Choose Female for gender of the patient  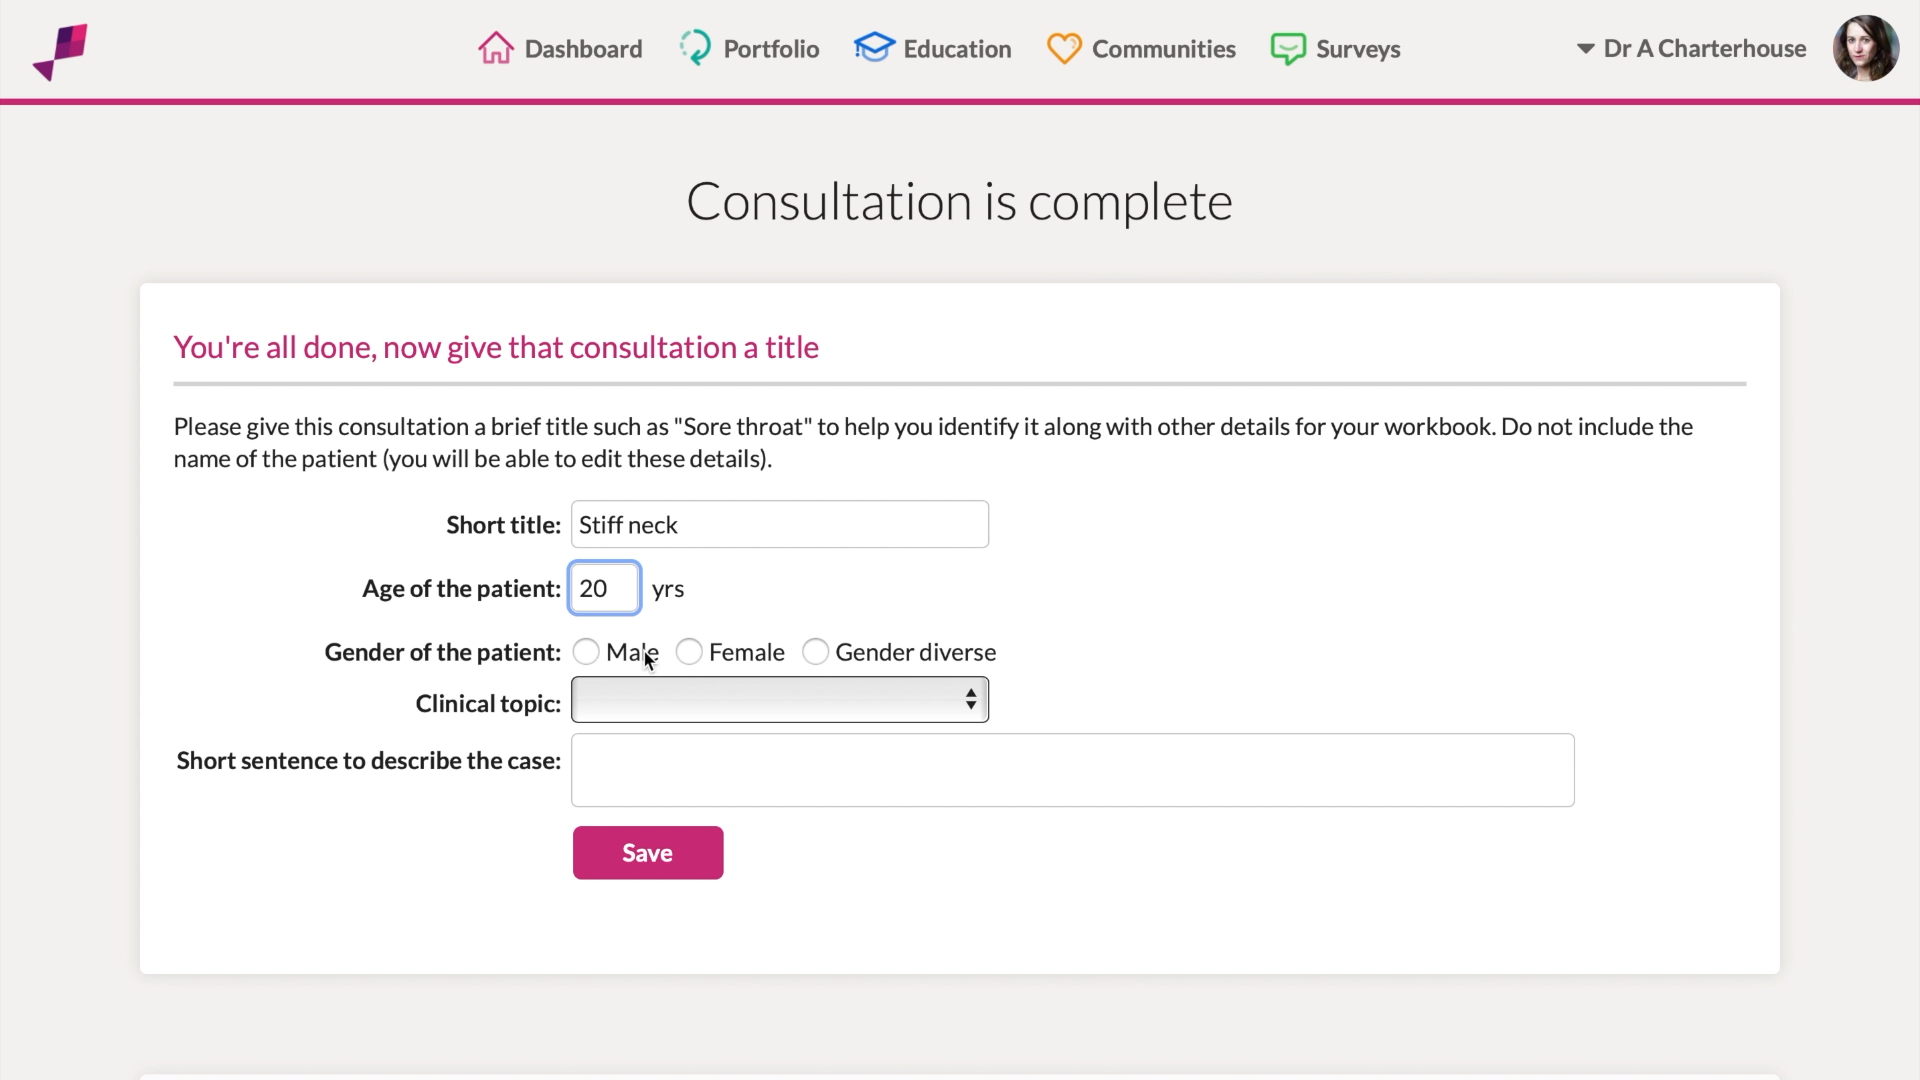tap(689, 651)
